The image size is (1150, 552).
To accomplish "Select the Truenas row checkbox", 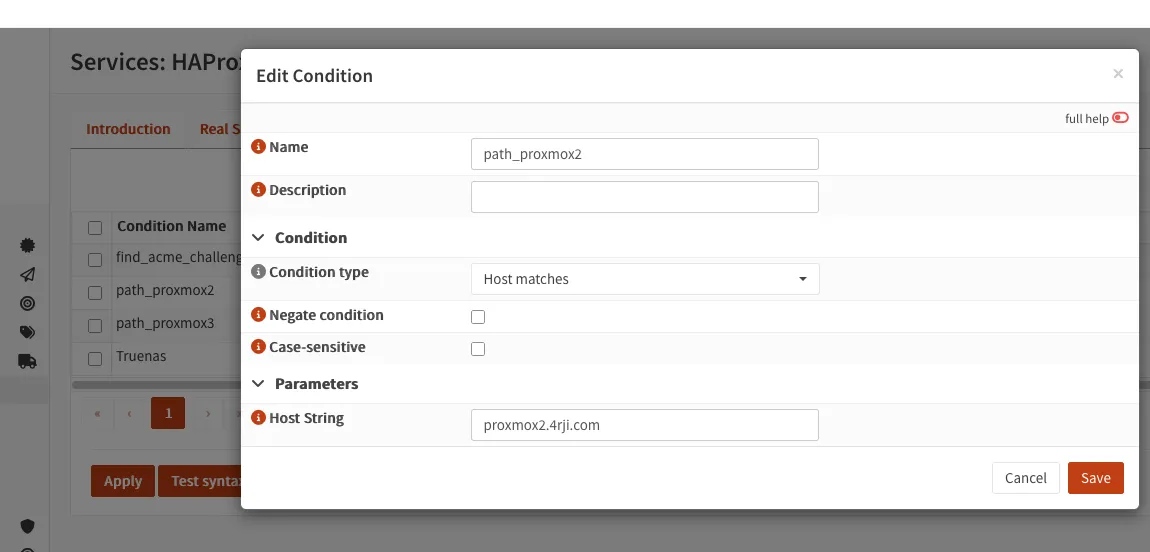I will click(95, 358).
